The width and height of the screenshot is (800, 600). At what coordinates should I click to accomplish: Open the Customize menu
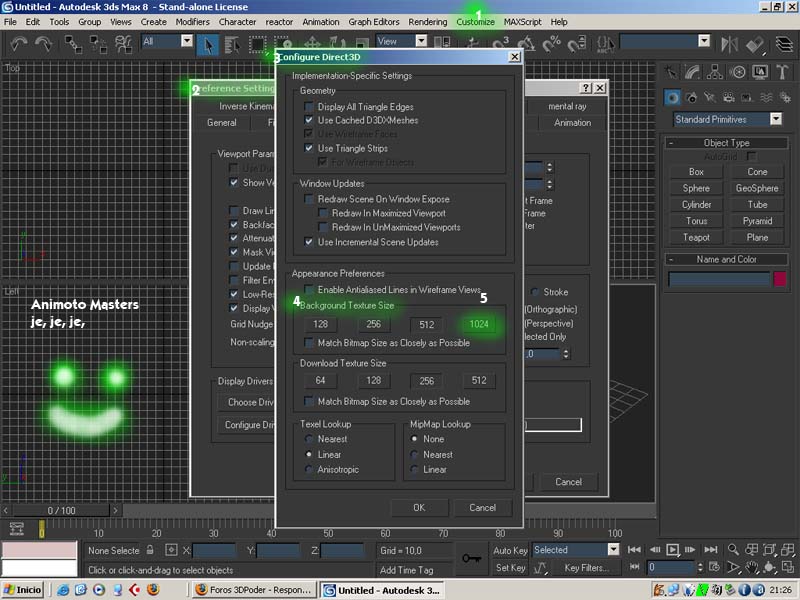pos(476,22)
